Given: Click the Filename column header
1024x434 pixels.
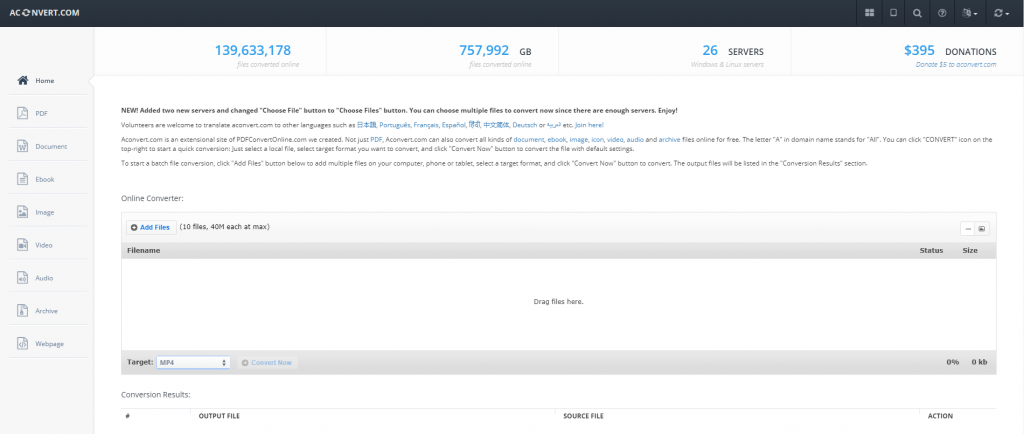Looking at the screenshot, I should (x=143, y=251).
